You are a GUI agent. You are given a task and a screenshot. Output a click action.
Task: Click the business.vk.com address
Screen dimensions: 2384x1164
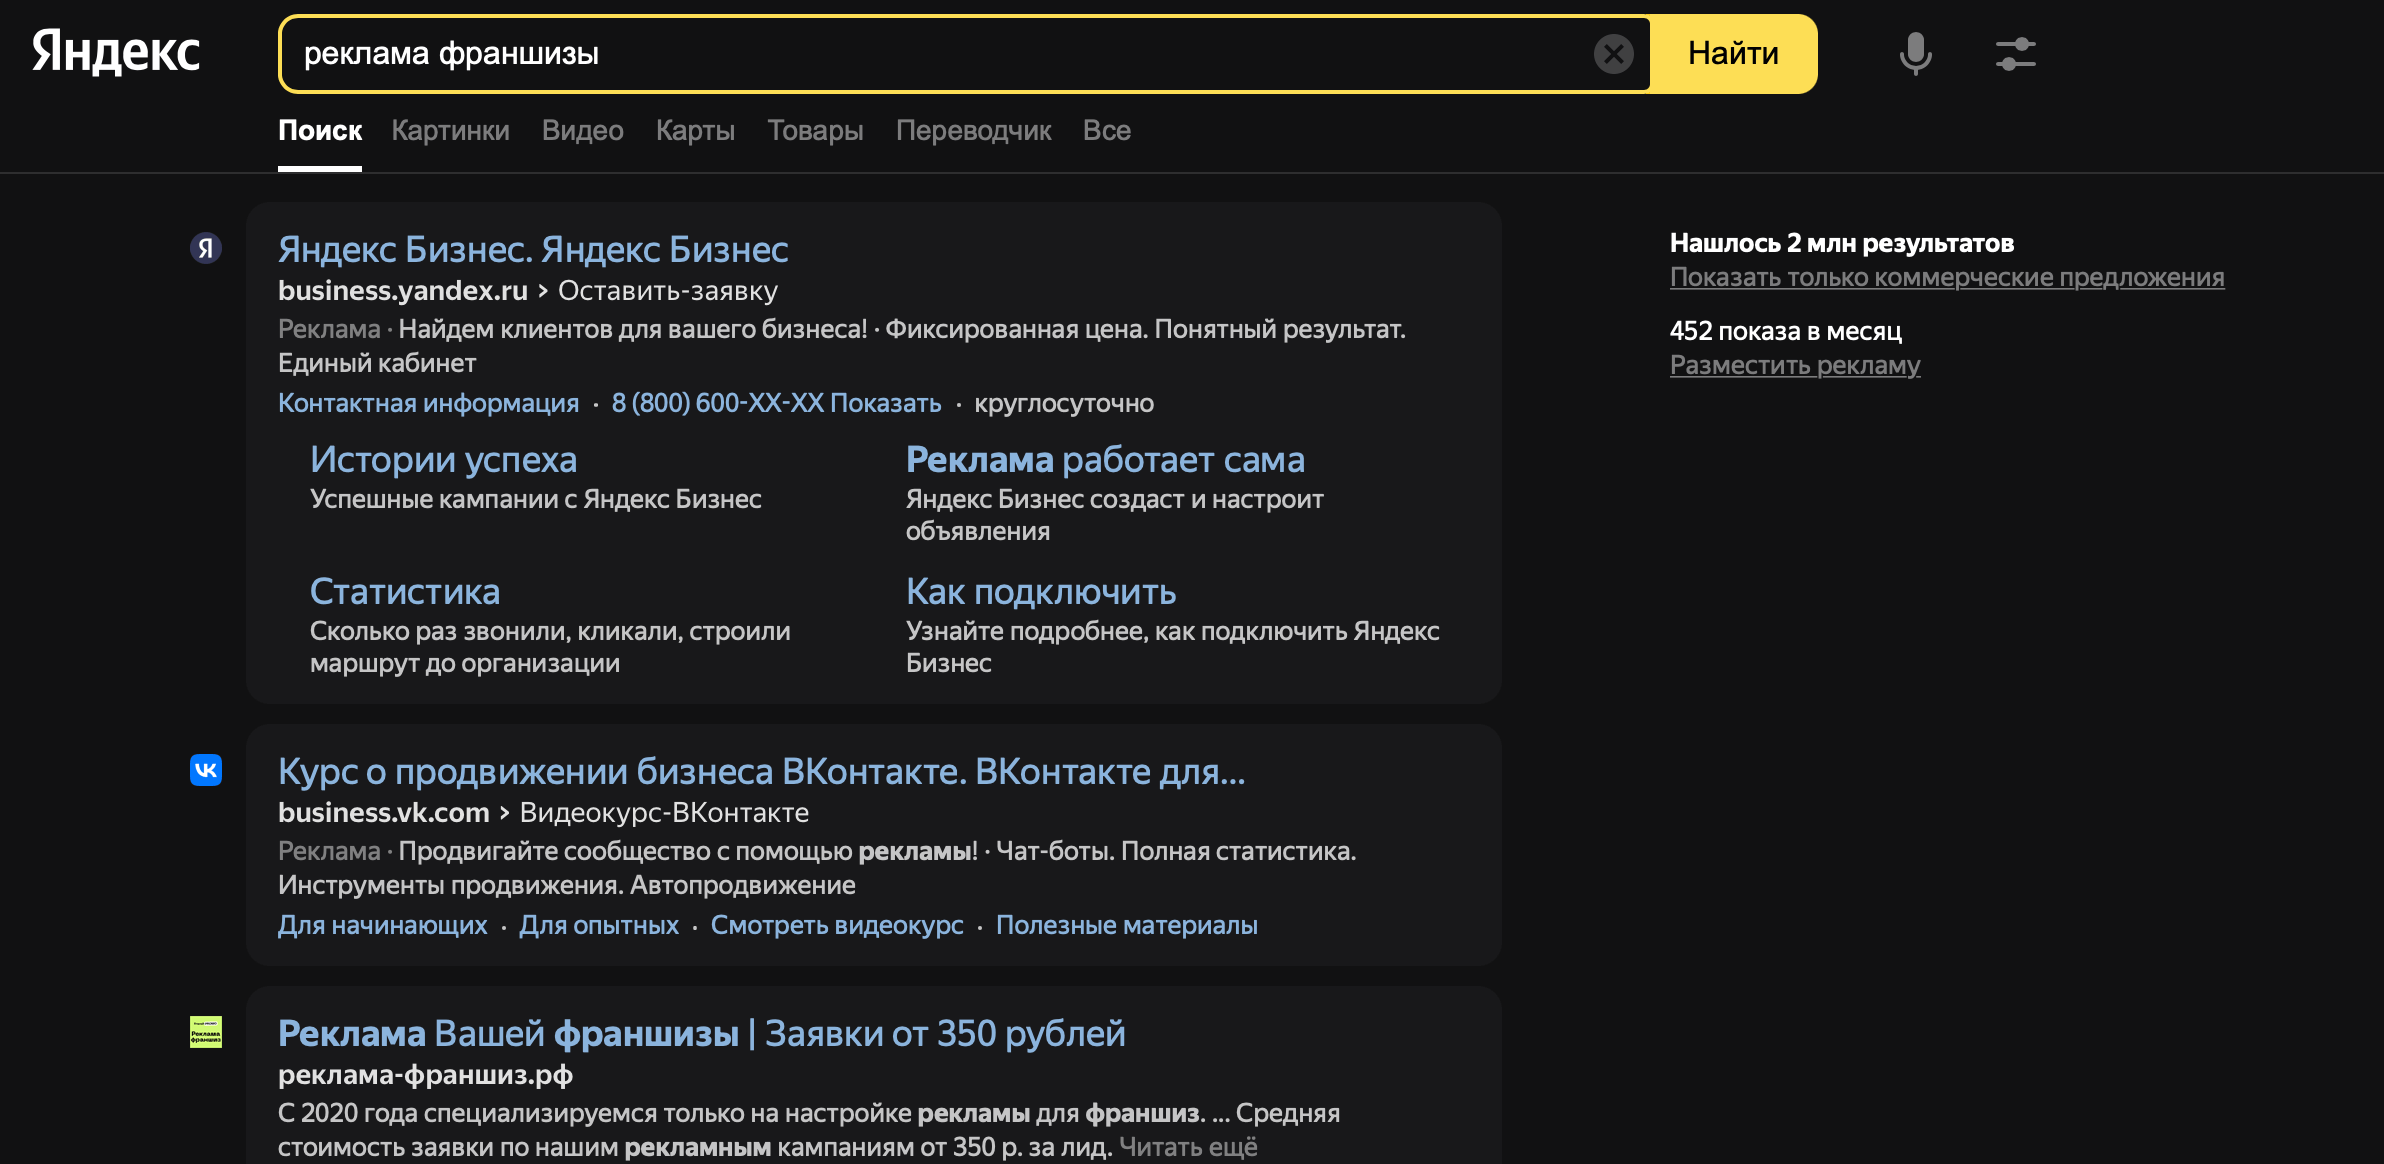pos(384,813)
